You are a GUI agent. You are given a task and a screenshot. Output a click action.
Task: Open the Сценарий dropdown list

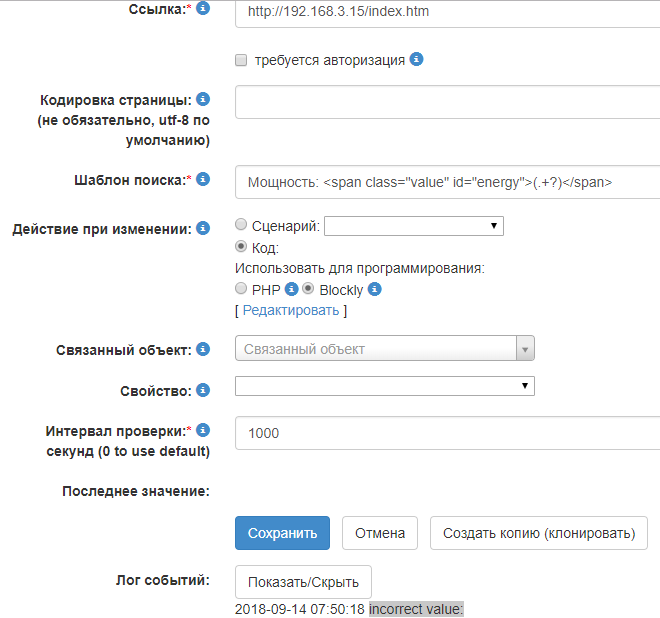(414, 226)
